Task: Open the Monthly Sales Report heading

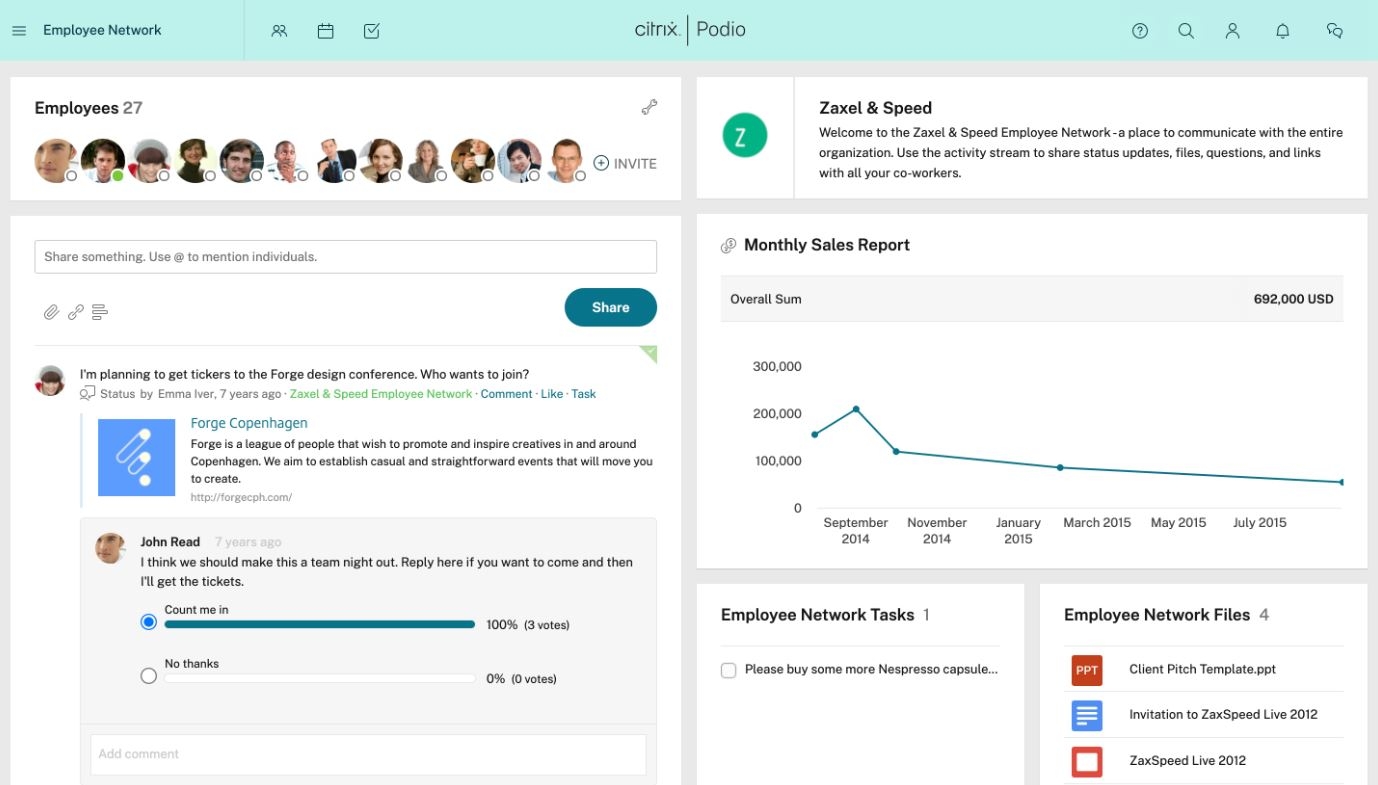Action: click(827, 245)
